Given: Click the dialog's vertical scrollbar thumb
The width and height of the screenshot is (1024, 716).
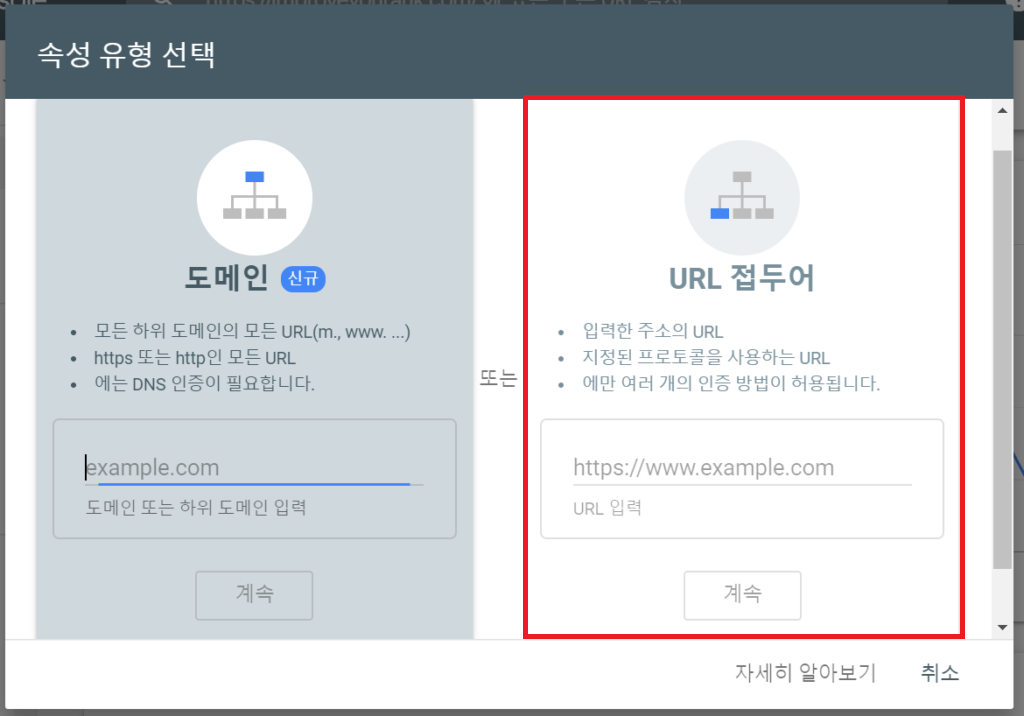Looking at the screenshot, I should [1003, 360].
